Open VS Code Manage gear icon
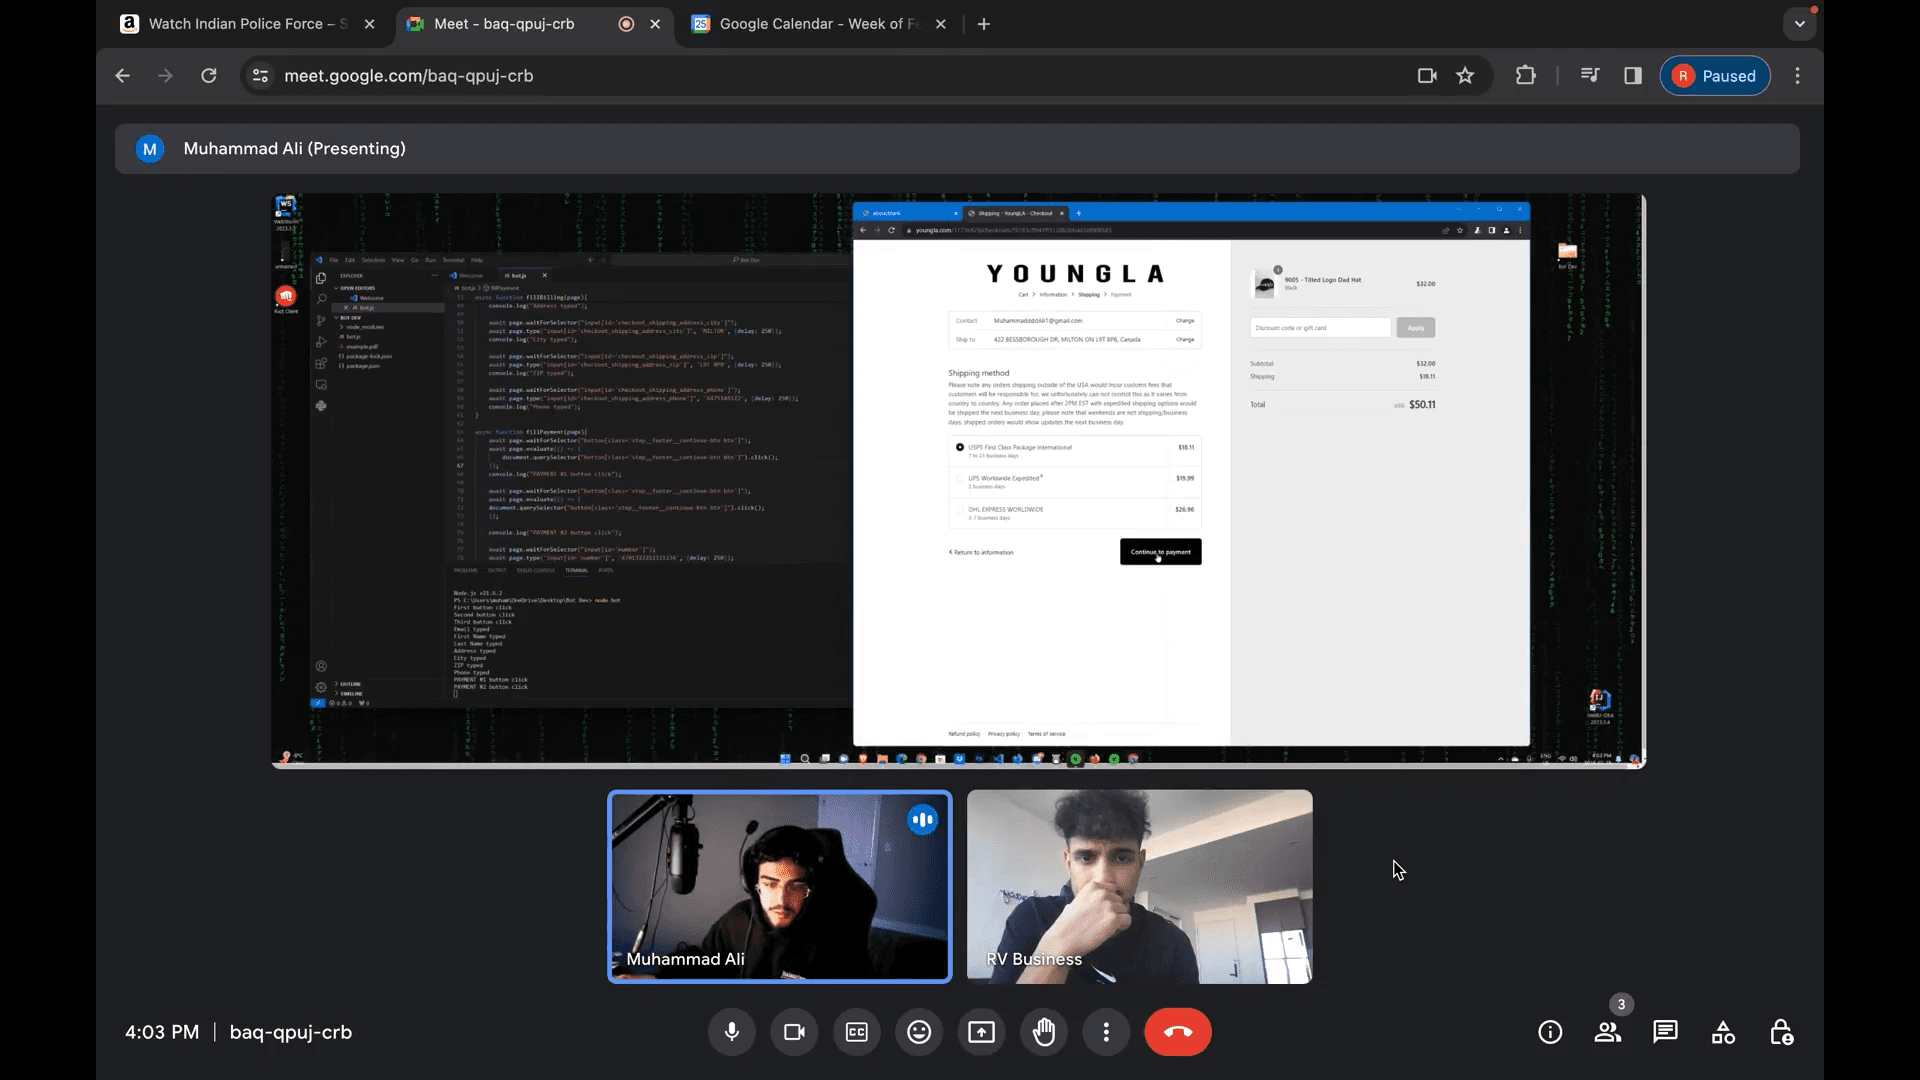1920x1080 pixels. click(x=321, y=687)
